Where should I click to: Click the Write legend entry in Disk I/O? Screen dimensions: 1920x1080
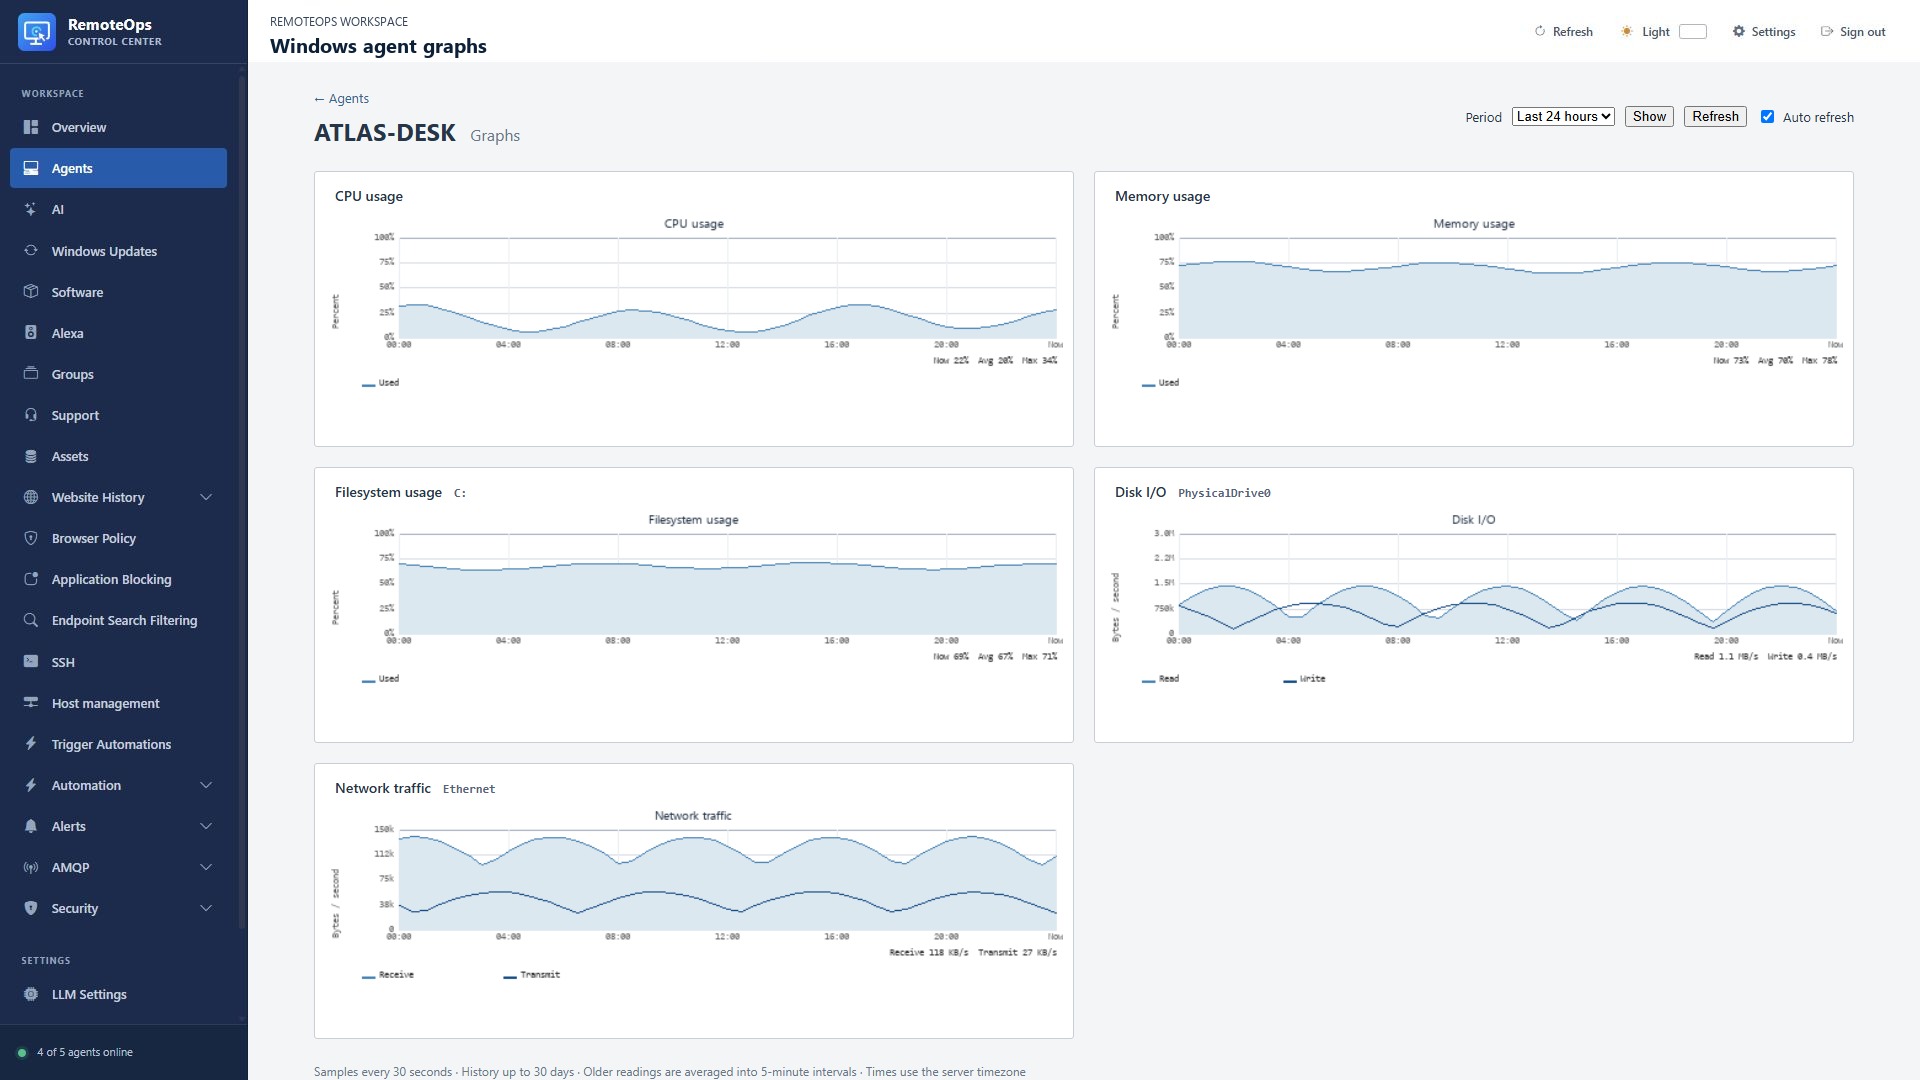click(x=1304, y=679)
